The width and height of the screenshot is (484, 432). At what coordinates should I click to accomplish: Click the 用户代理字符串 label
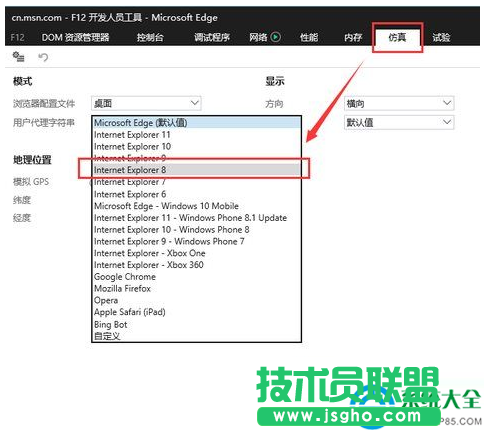(x=44, y=122)
